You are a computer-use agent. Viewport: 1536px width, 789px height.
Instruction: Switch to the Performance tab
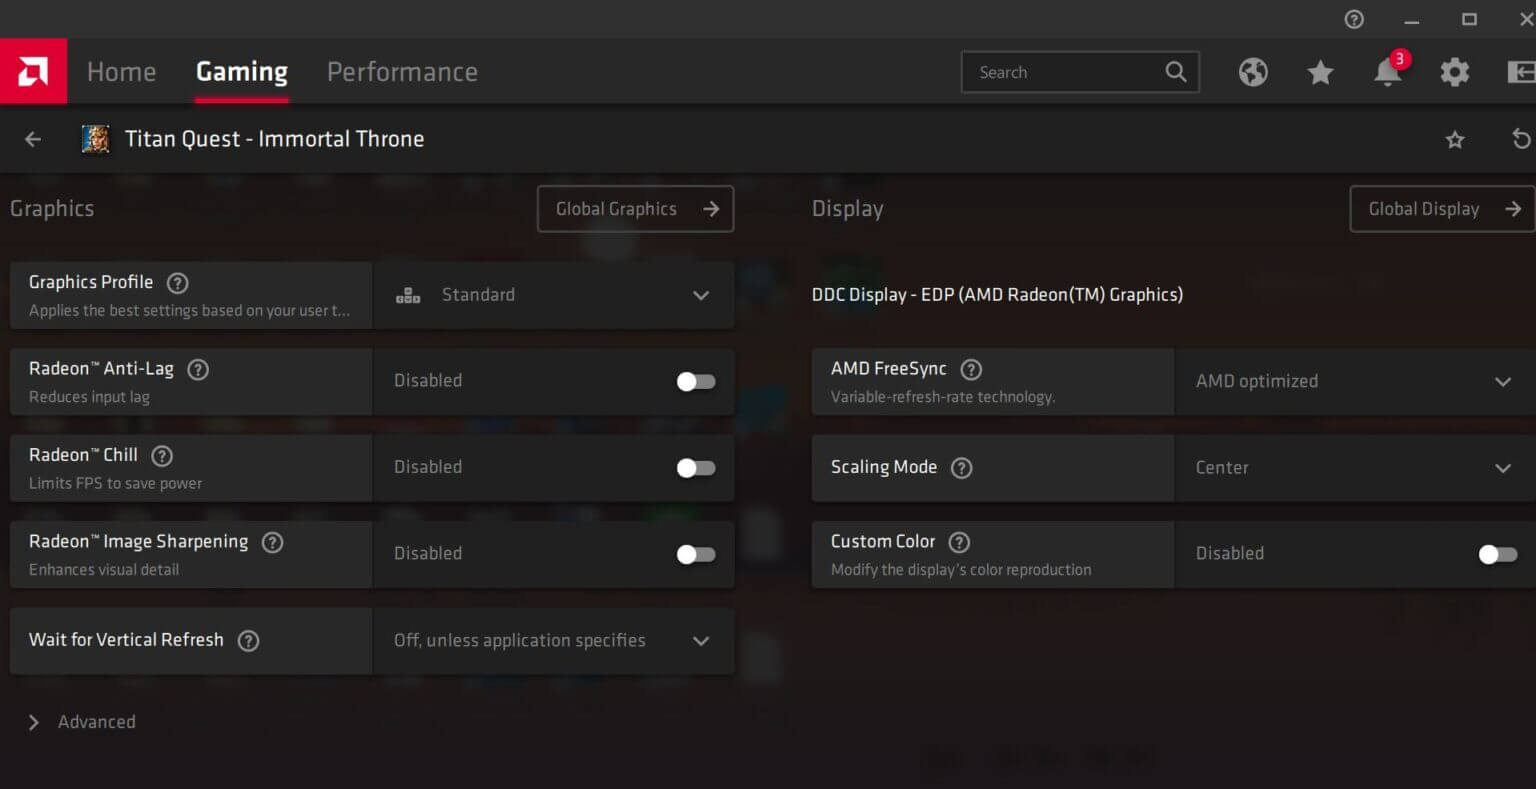point(402,71)
